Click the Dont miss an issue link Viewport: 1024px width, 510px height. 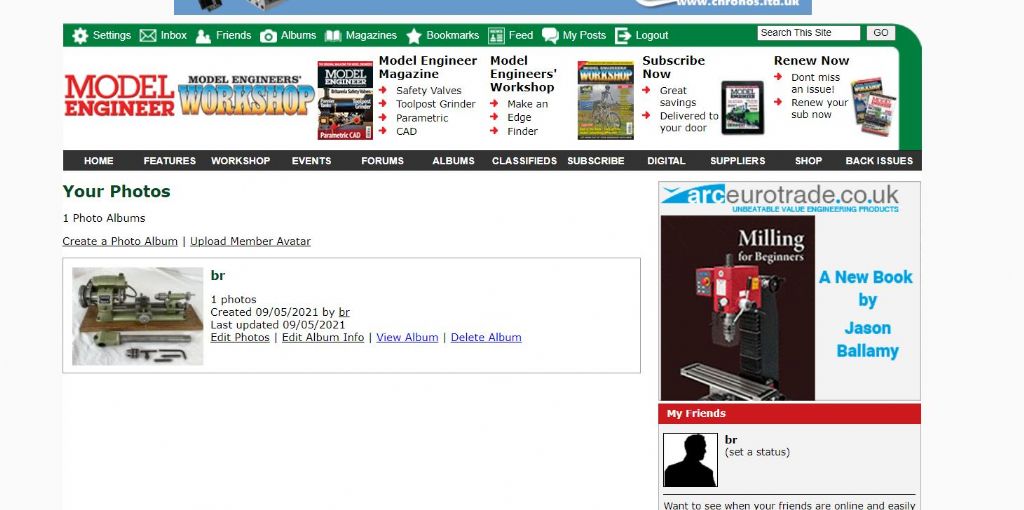pyautogui.click(x=816, y=84)
